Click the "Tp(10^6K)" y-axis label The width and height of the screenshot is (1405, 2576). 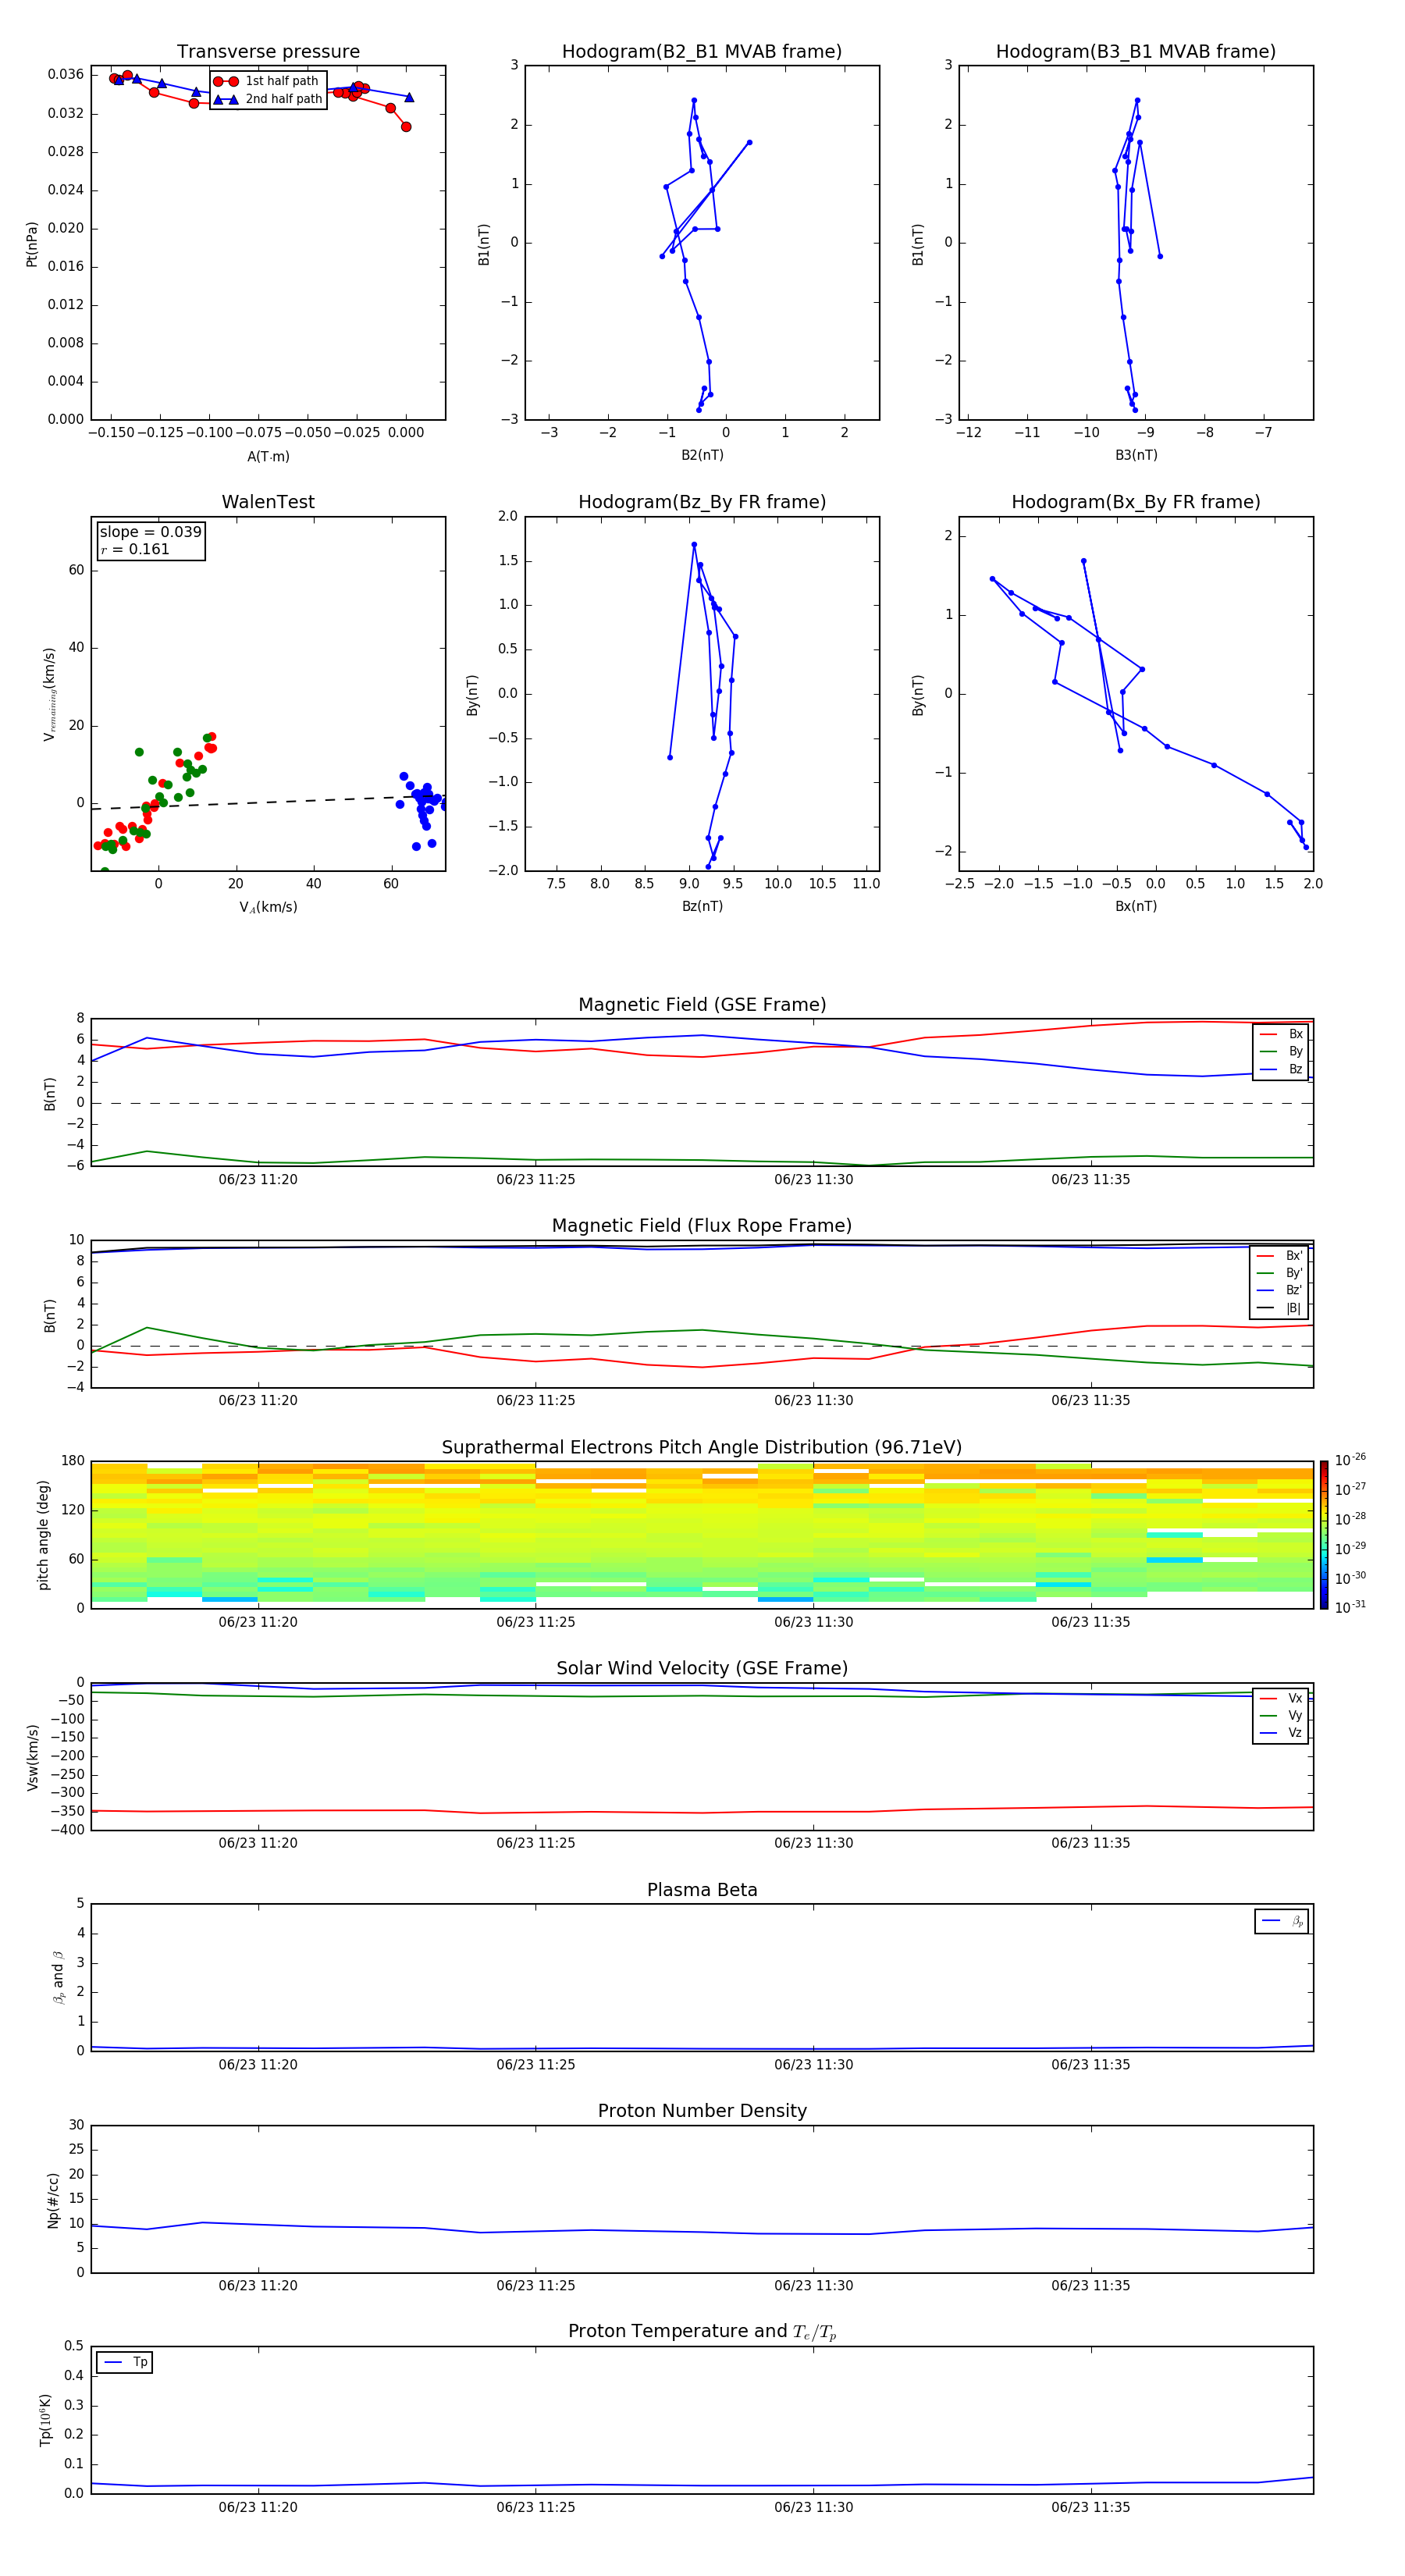pyautogui.click(x=46, y=2420)
